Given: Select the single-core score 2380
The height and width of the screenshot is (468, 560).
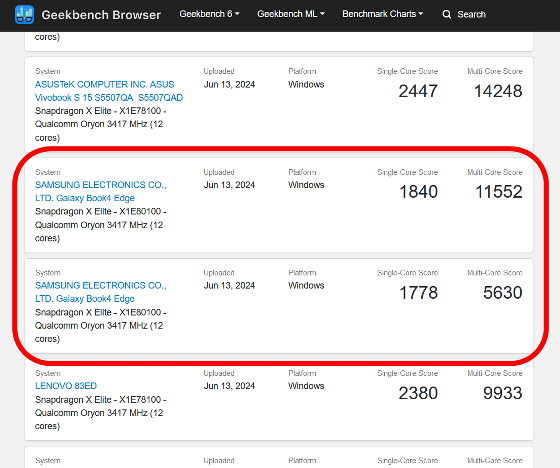Looking at the screenshot, I should click(418, 393).
